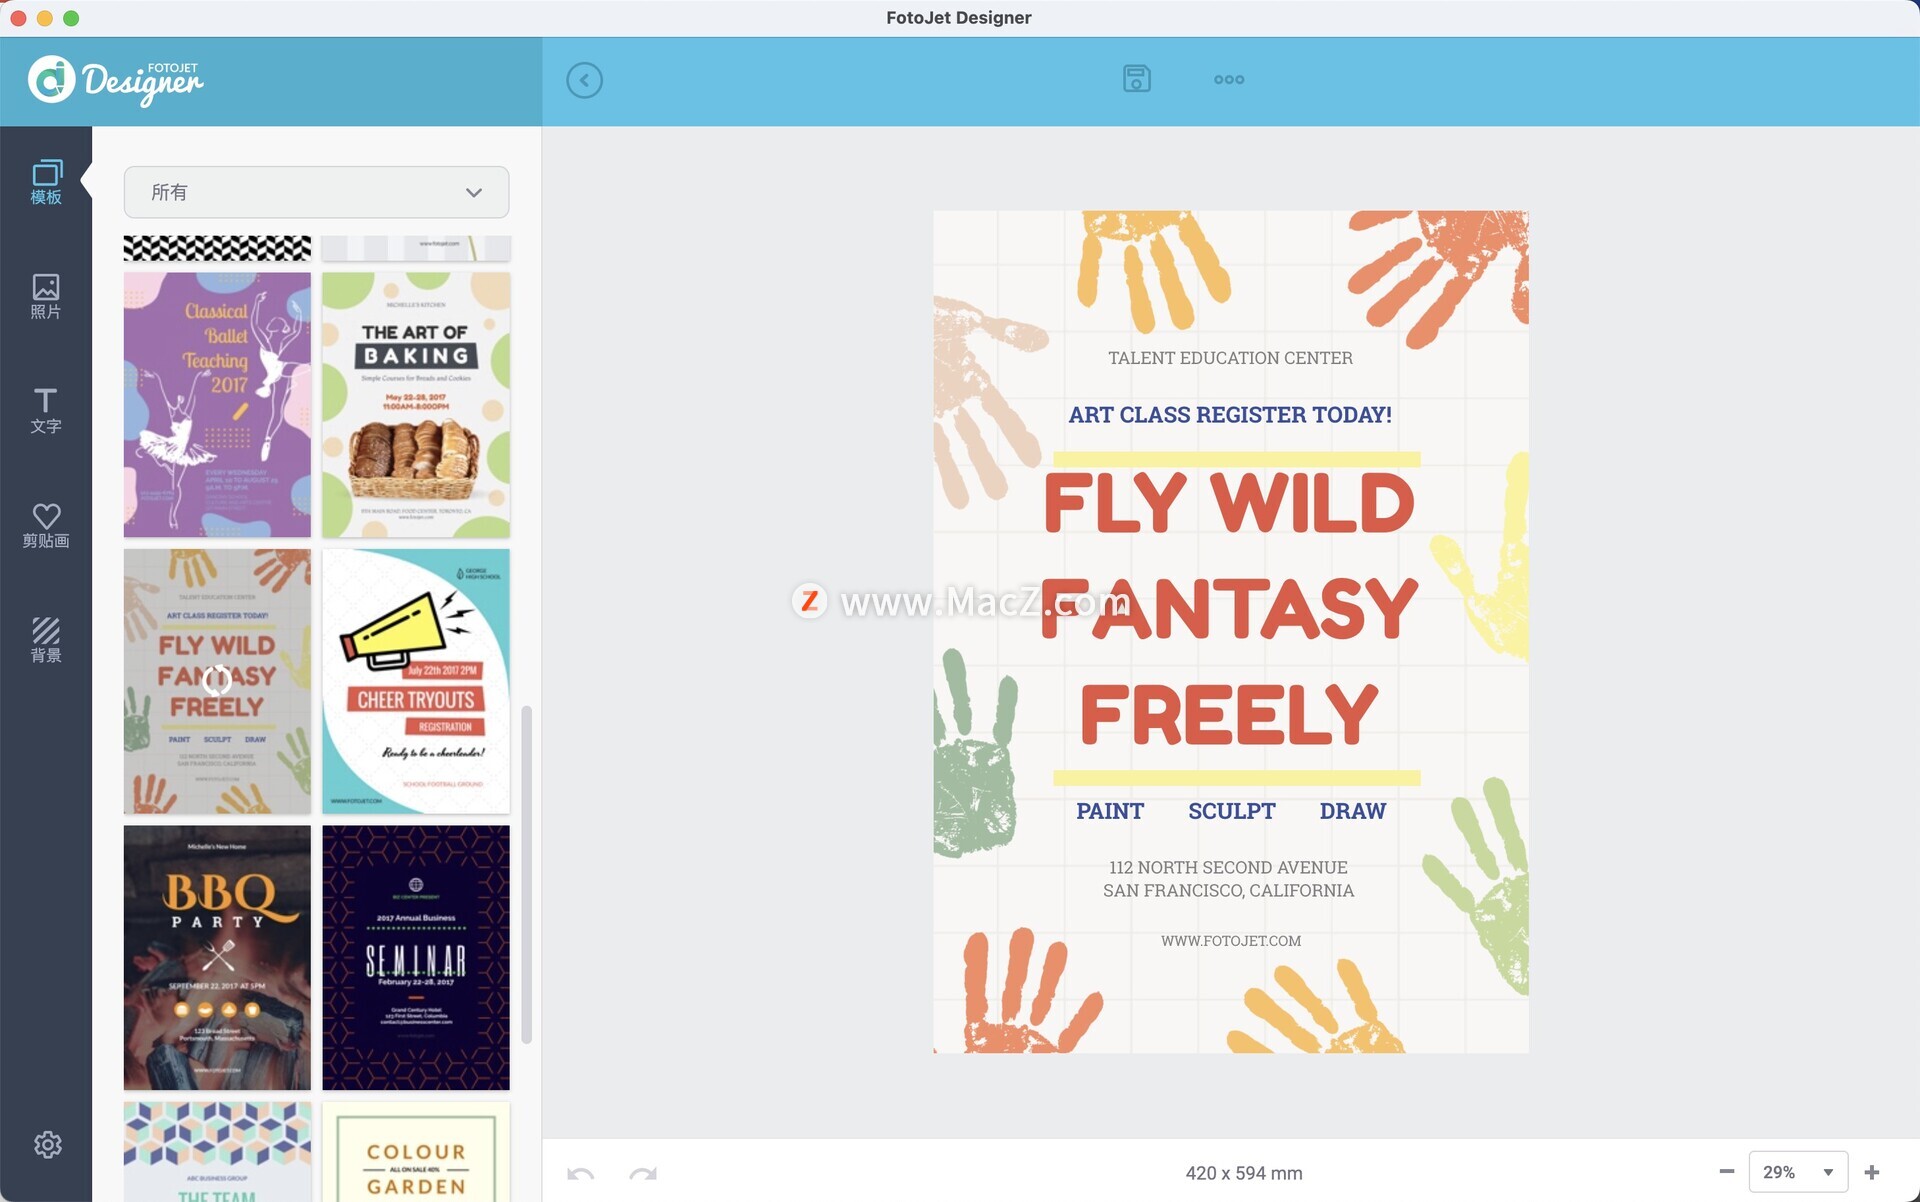Screen dimensions: 1920x1202
Task: Click the template list scrollbar
Action: 527,874
